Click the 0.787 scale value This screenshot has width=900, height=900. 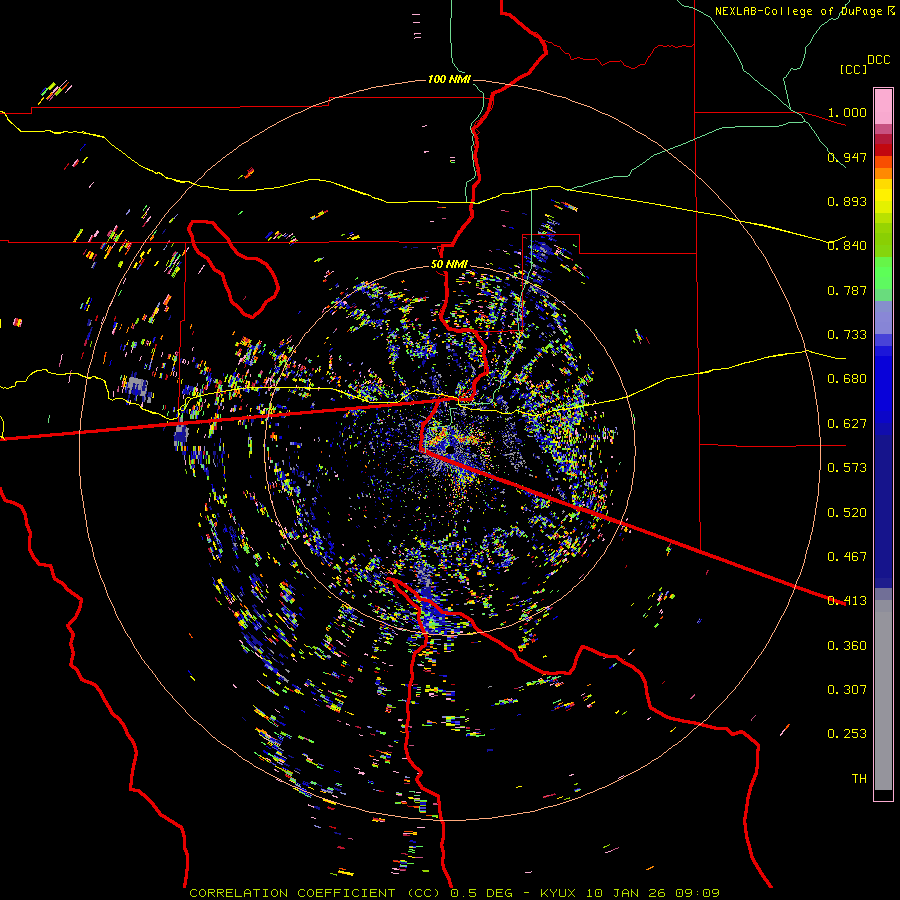(847, 290)
